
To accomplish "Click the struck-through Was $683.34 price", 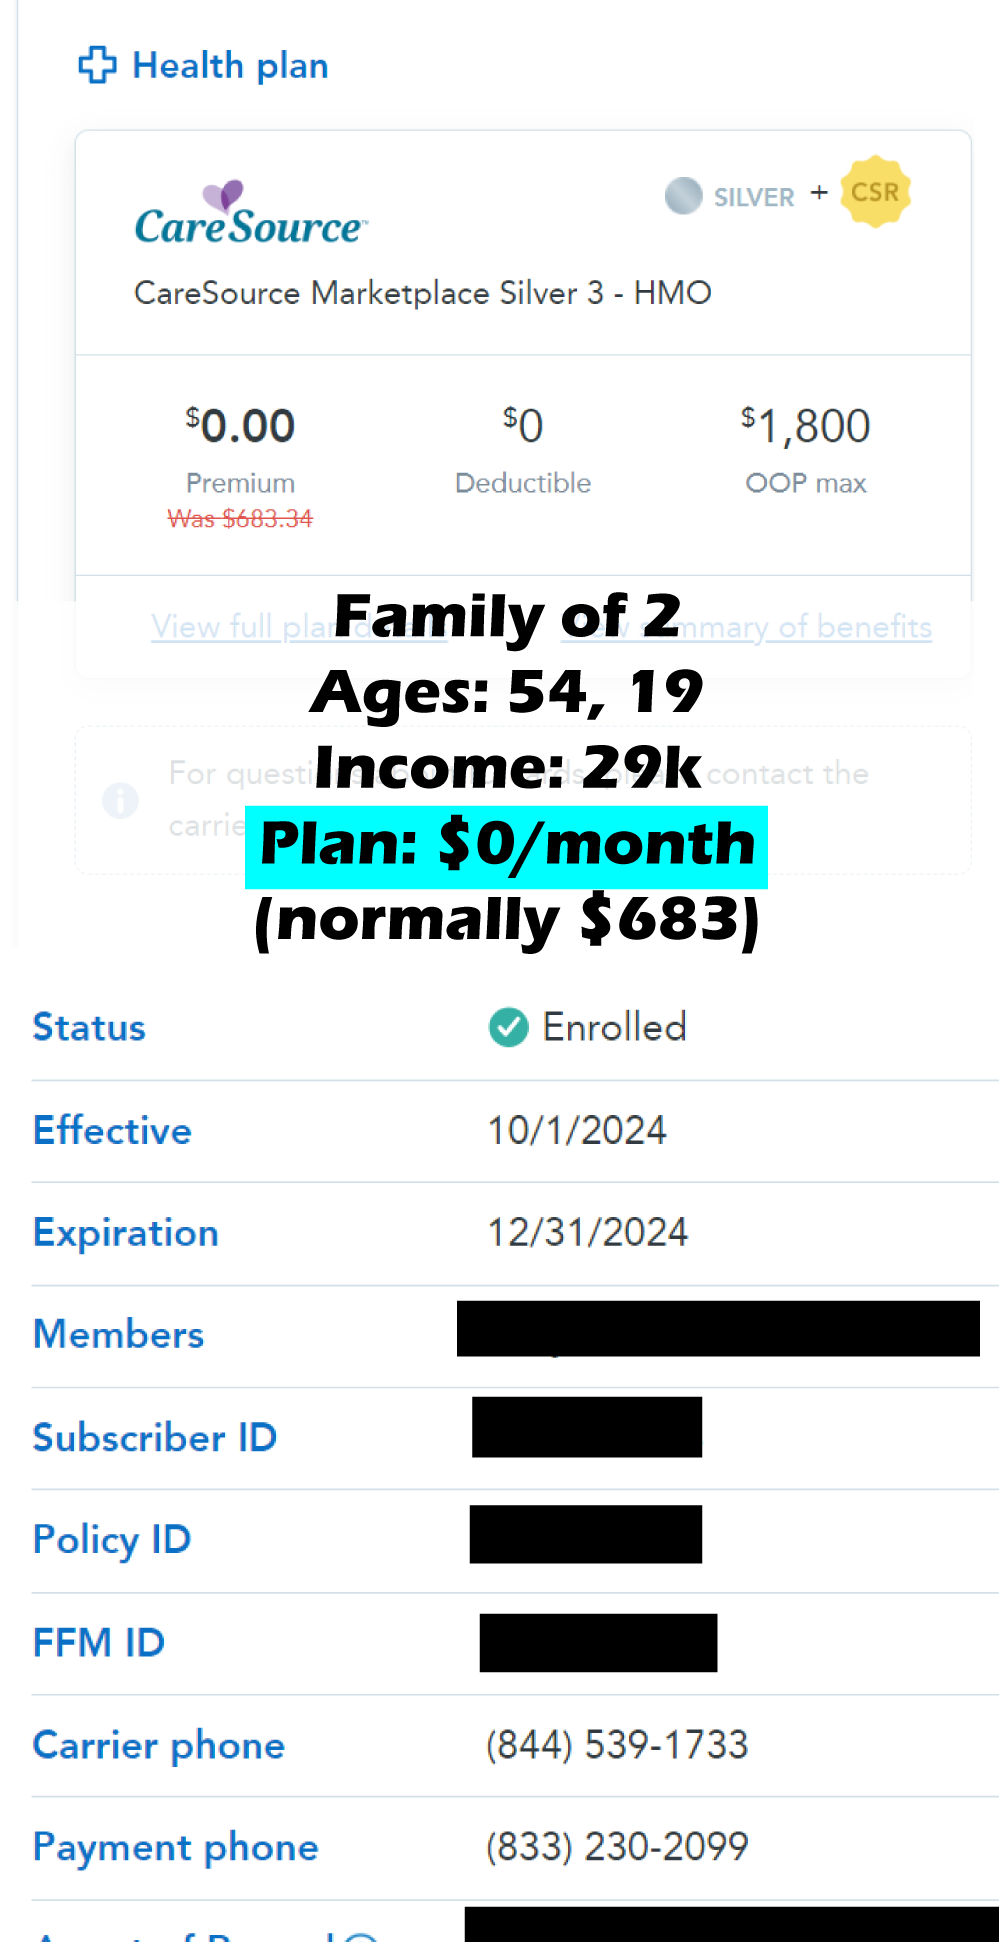I will tap(240, 519).
